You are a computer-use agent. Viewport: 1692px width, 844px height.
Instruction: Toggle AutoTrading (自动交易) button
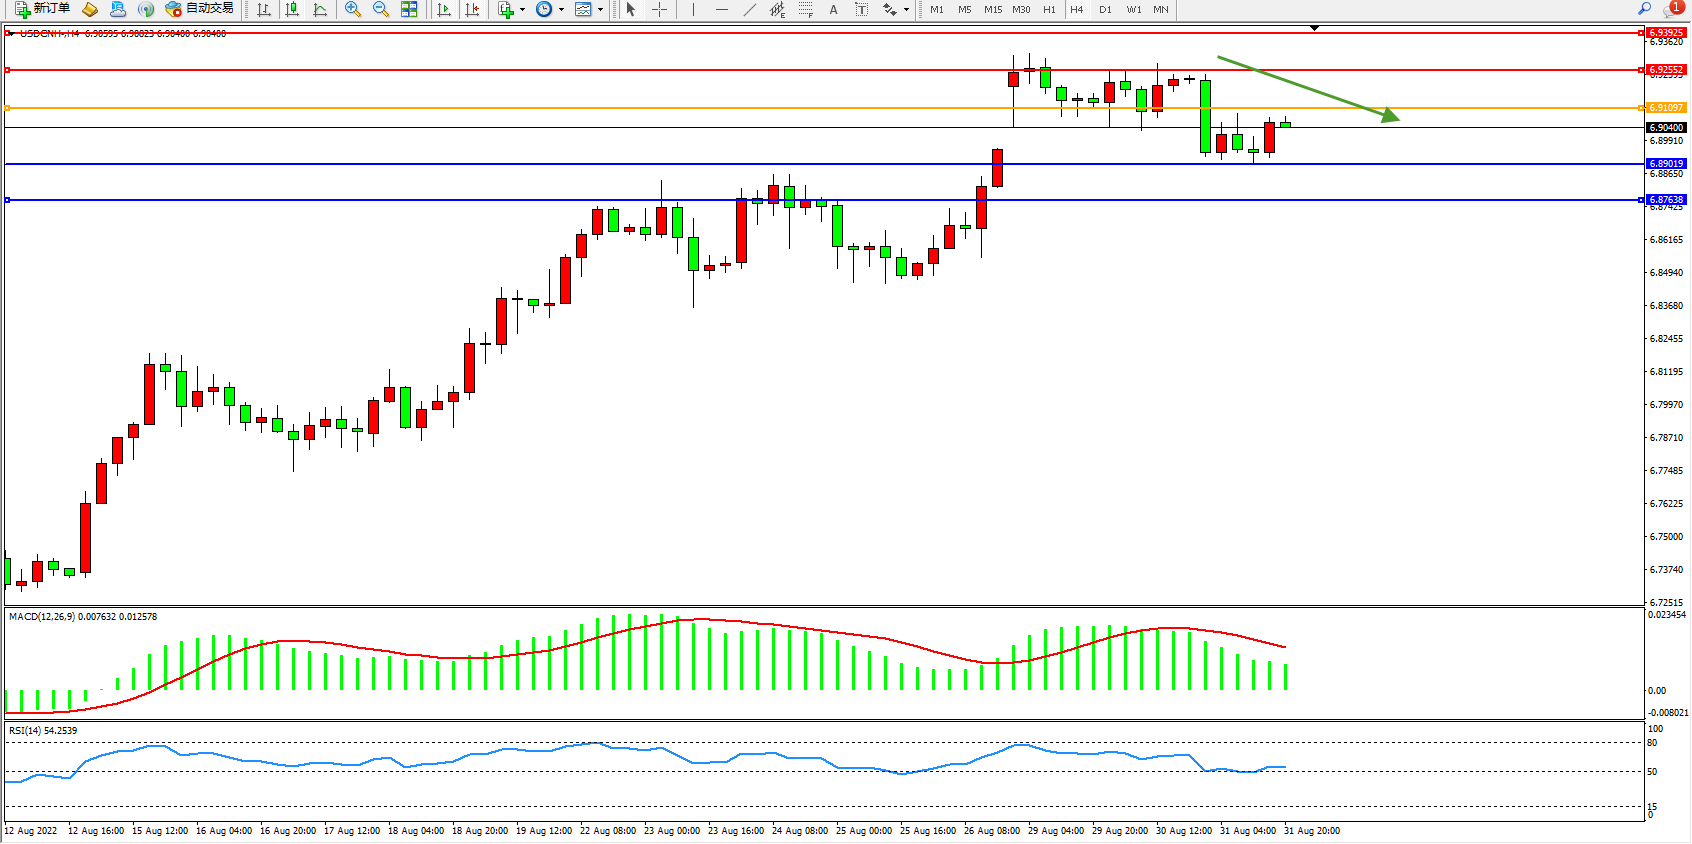200,9
